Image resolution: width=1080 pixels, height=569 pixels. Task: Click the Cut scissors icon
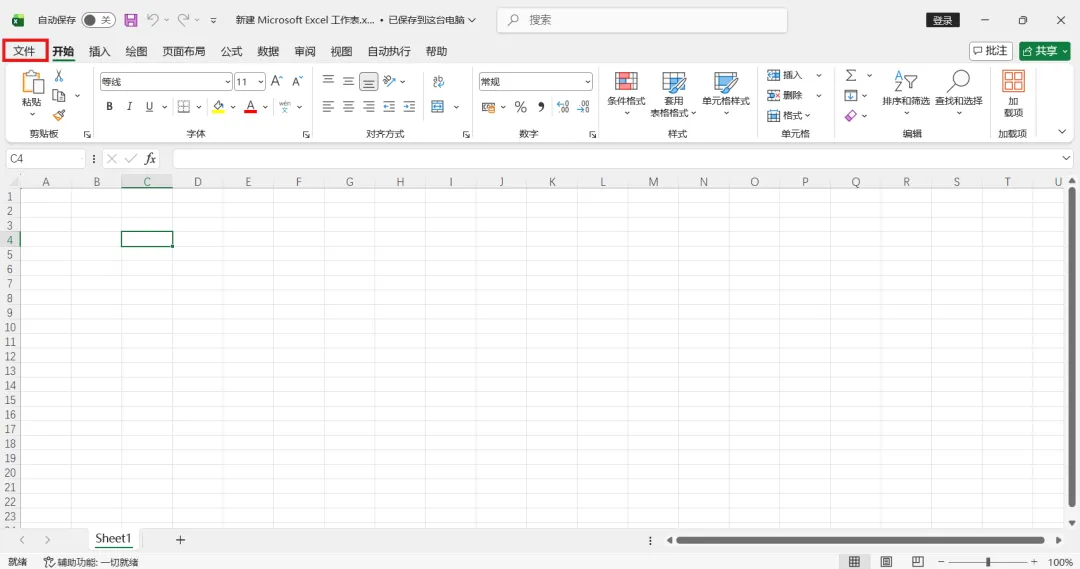point(59,76)
